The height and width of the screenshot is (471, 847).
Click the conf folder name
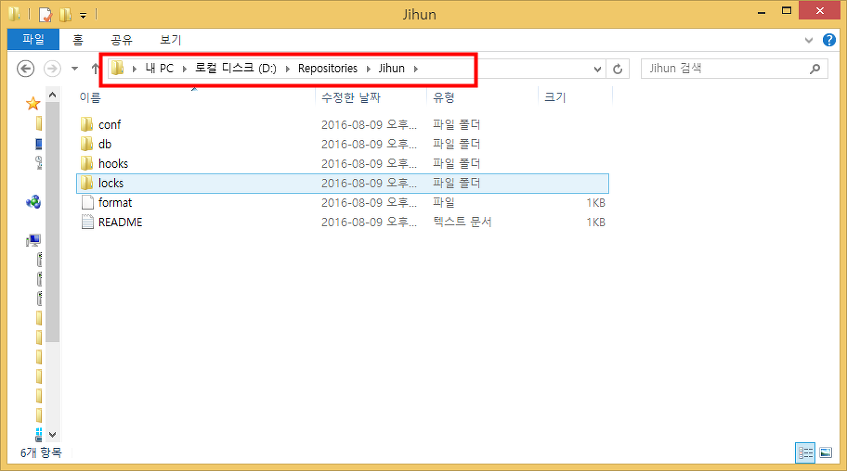[x=110, y=125]
